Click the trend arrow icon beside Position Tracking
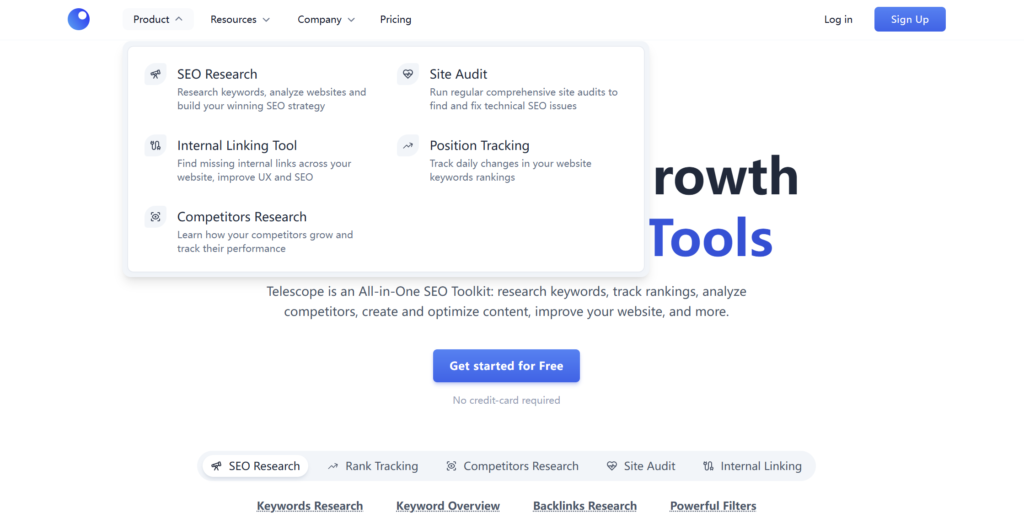This screenshot has height=524, width=1024. [408, 145]
